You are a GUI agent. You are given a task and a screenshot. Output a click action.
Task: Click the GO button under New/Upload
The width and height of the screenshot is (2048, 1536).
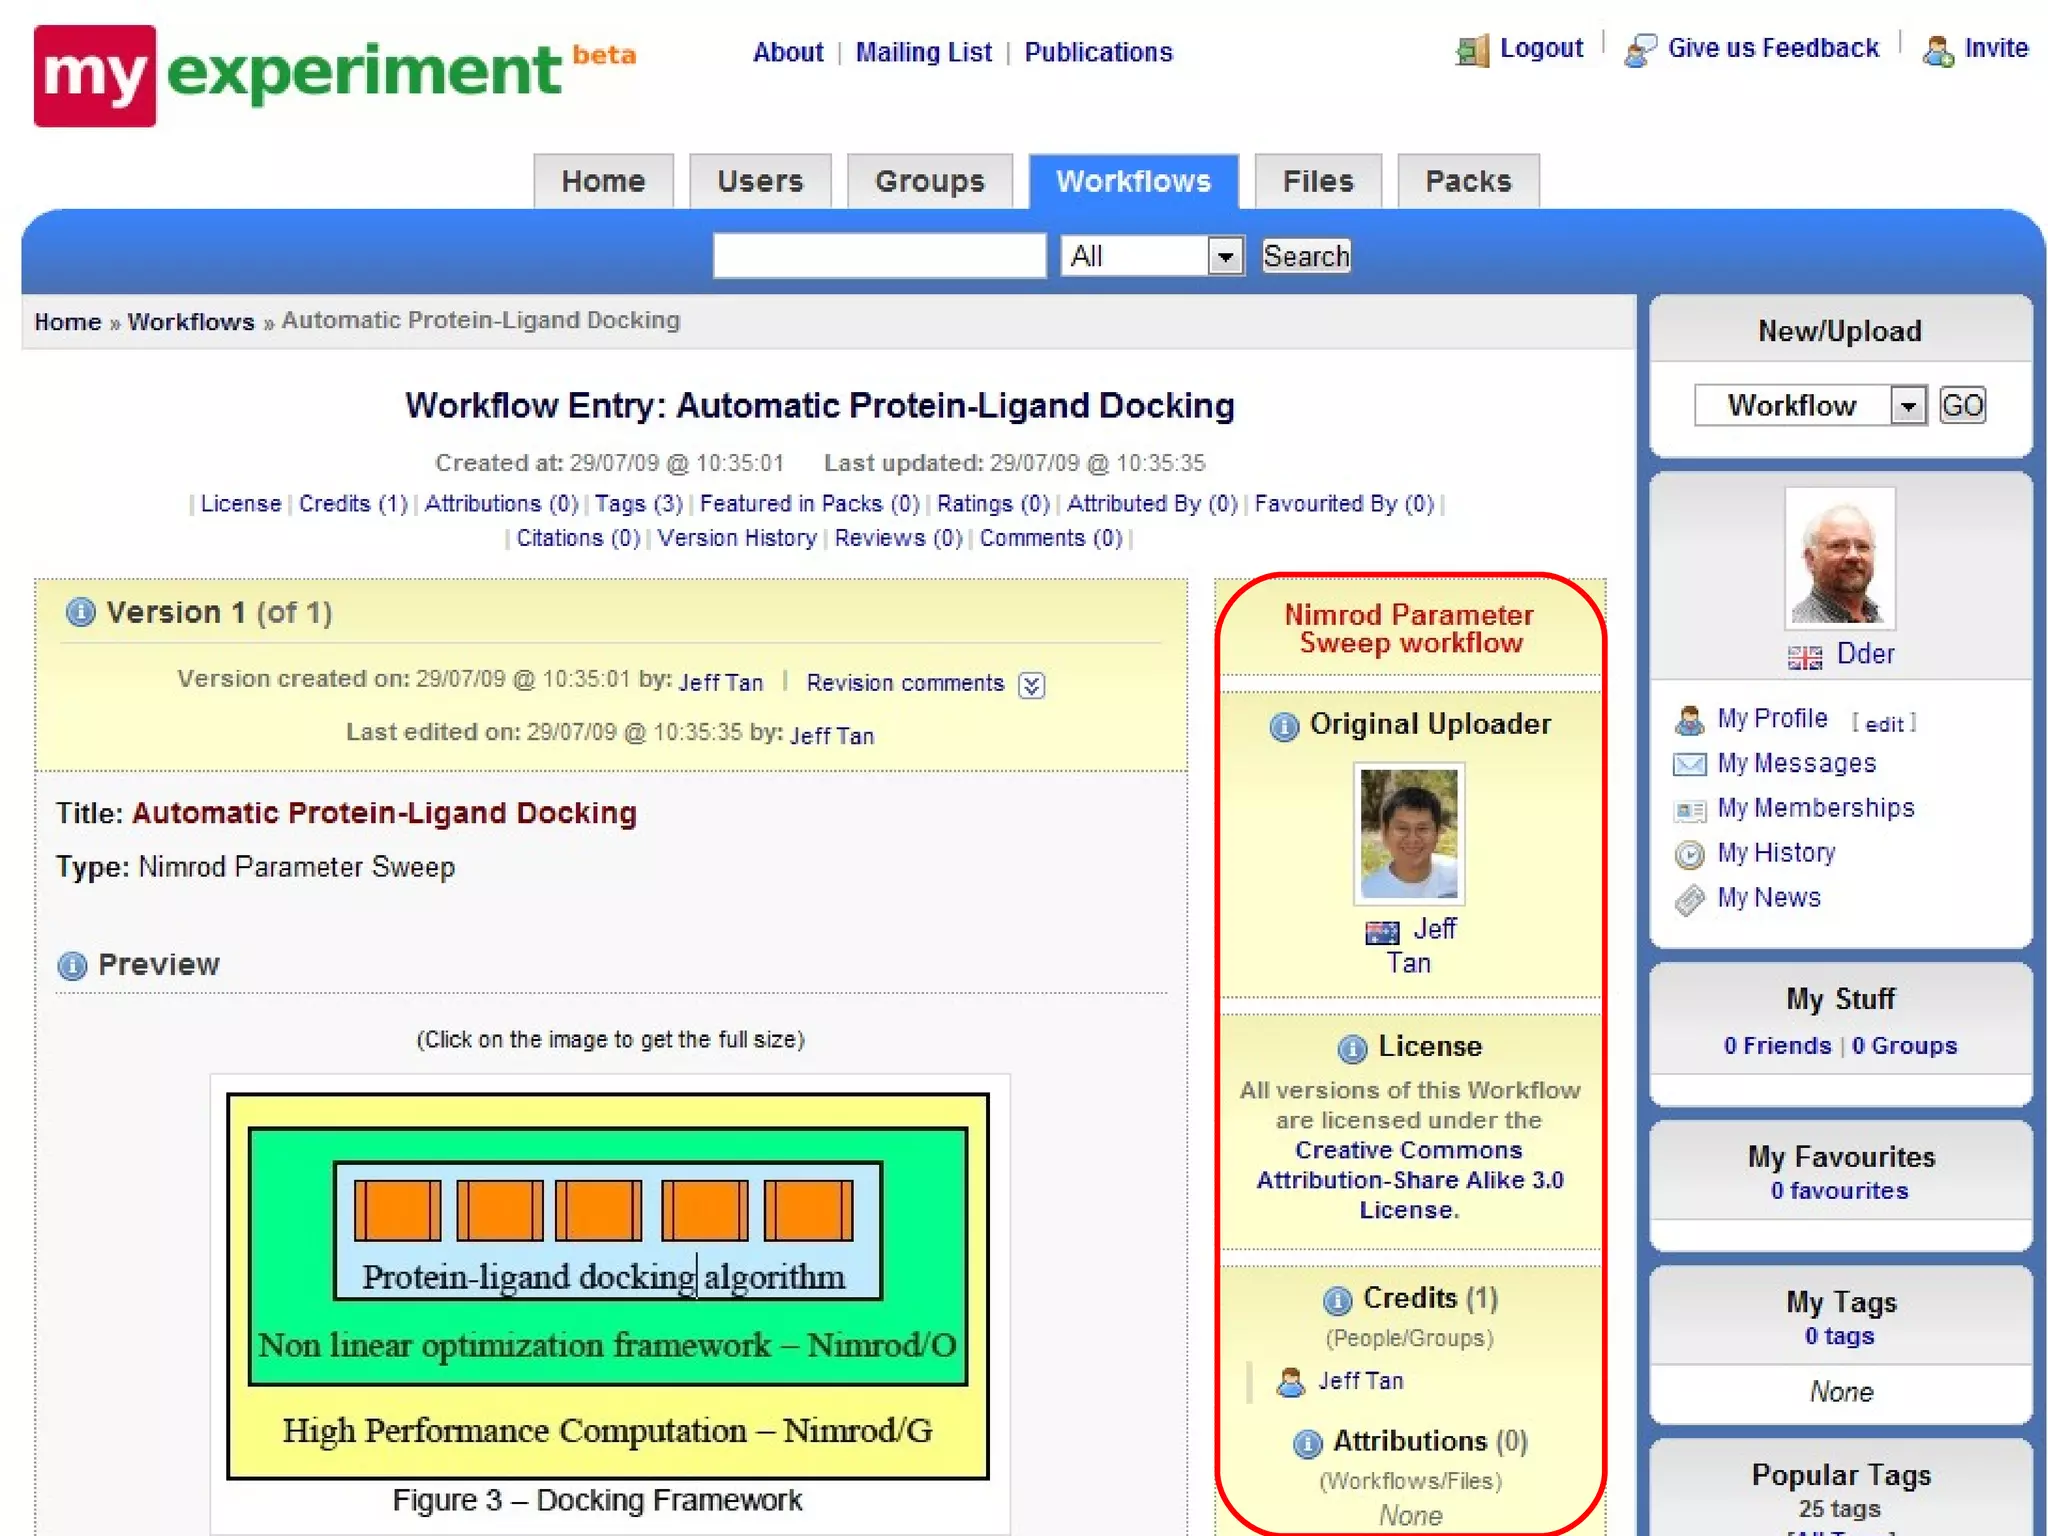pyautogui.click(x=1962, y=406)
